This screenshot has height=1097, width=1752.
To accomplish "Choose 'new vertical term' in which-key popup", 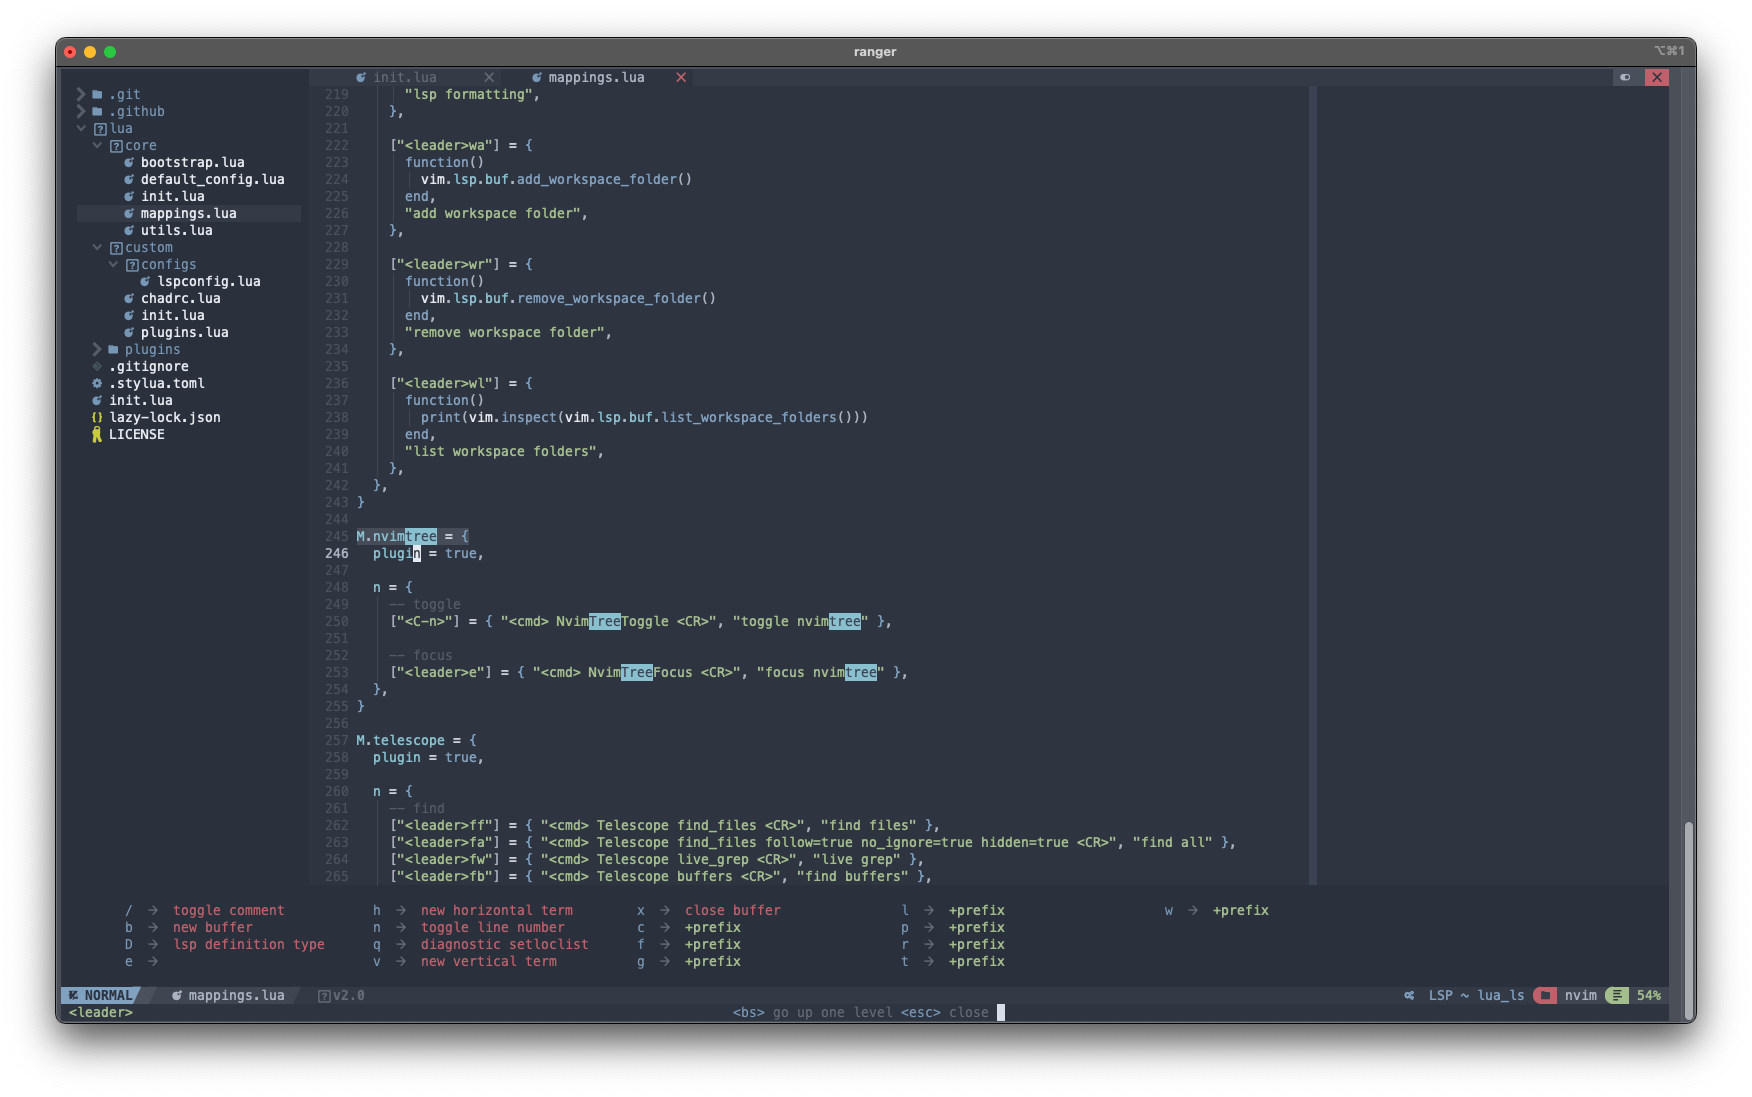I will (488, 961).
